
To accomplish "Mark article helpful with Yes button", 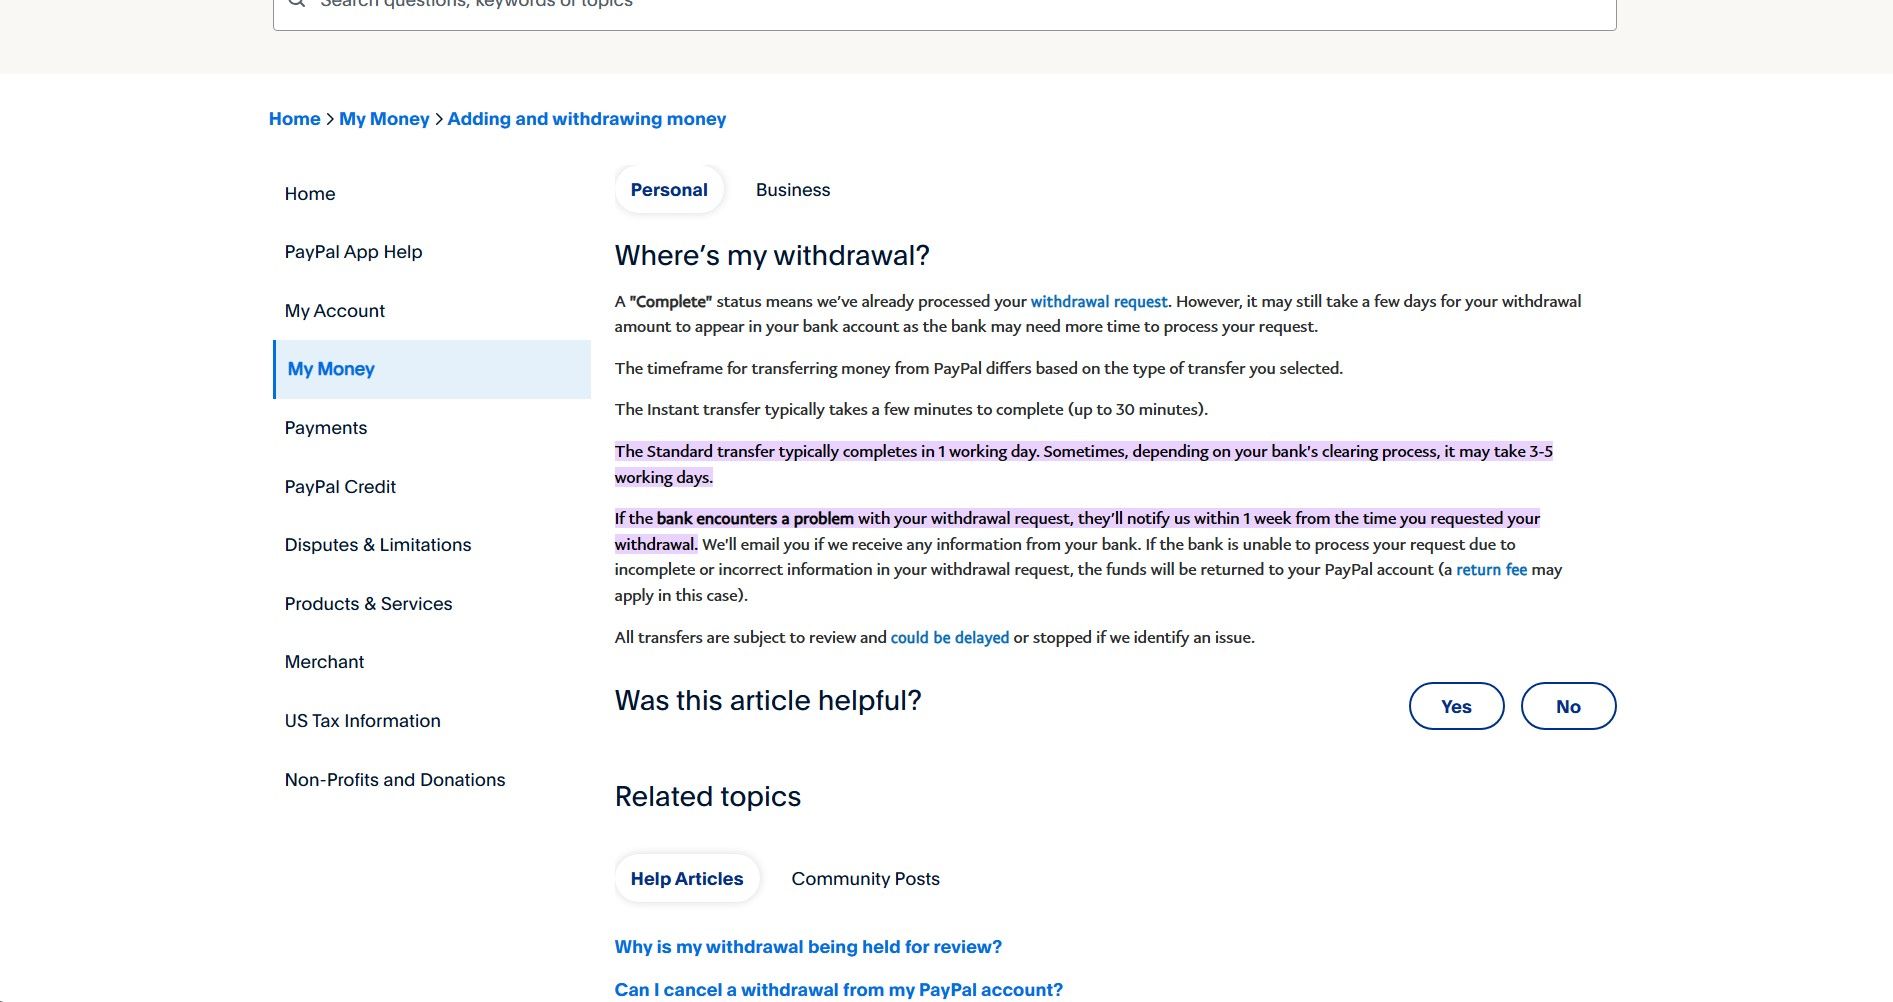I will [1456, 706].
